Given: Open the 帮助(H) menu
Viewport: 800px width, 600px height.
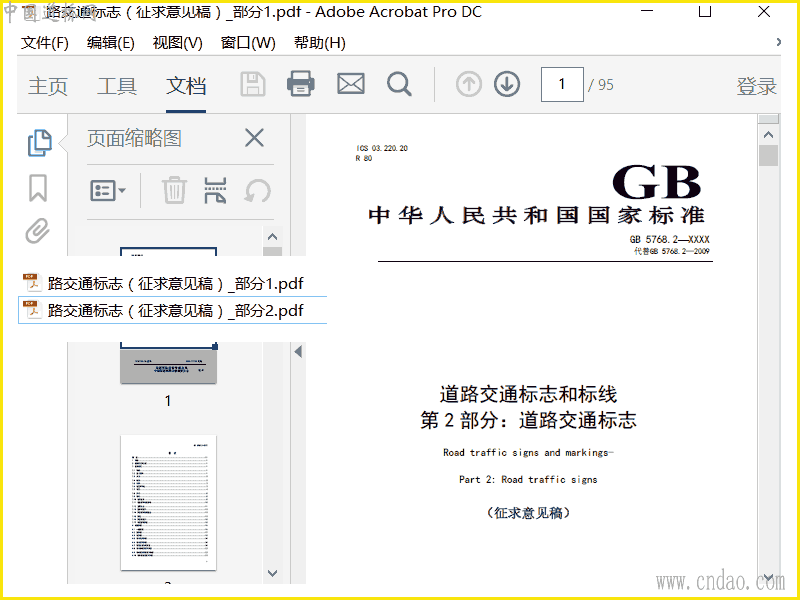Looking at the screenshot, I should pyautogui.click(x=320, y=43).
